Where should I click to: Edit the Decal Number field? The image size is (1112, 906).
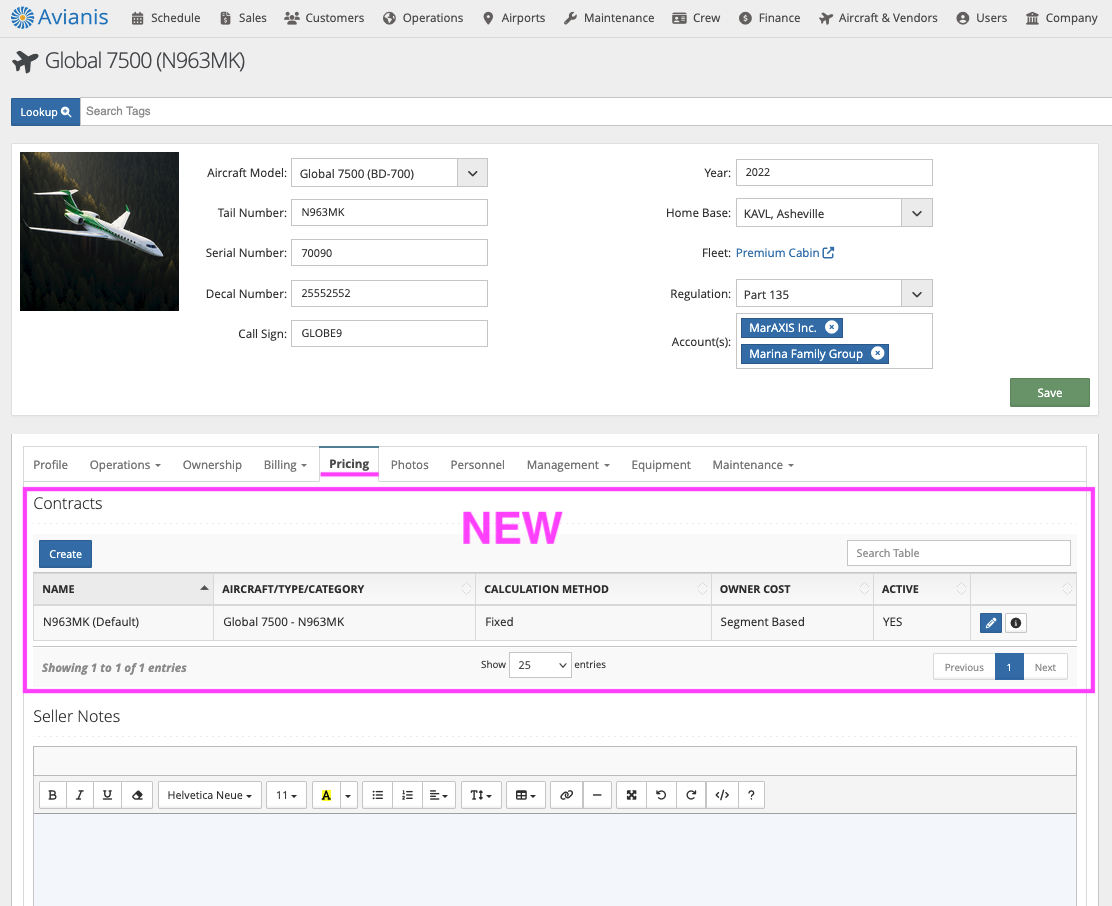tap(389, 293)
